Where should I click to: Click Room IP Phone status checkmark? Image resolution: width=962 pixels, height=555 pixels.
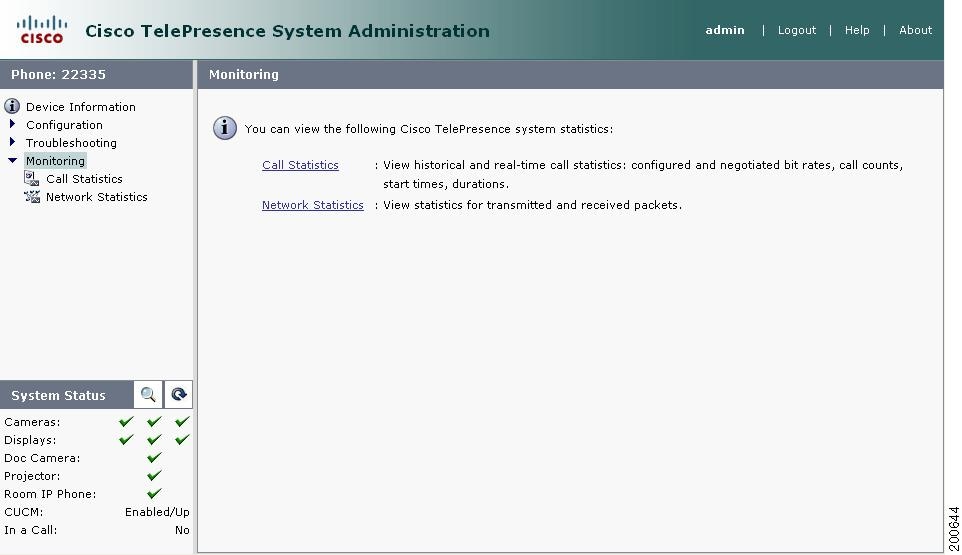click(x=155, y=494)
